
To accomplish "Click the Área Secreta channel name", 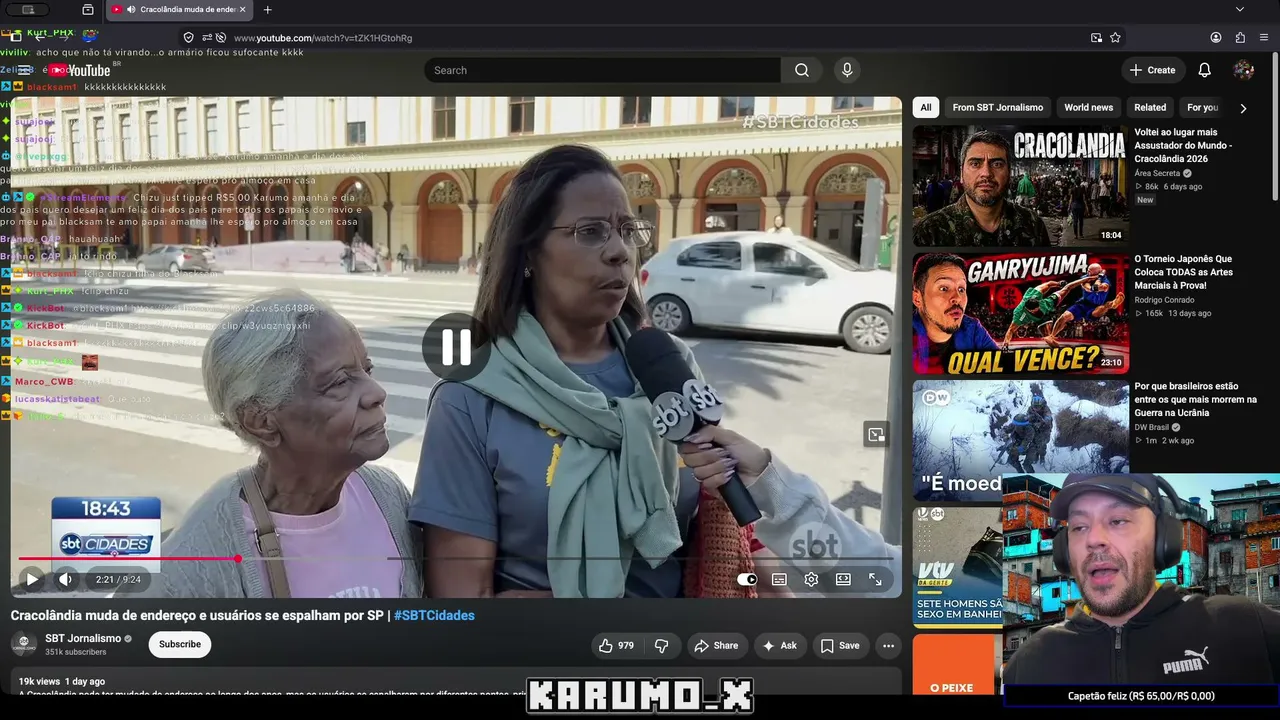I will click(1157, 173).
